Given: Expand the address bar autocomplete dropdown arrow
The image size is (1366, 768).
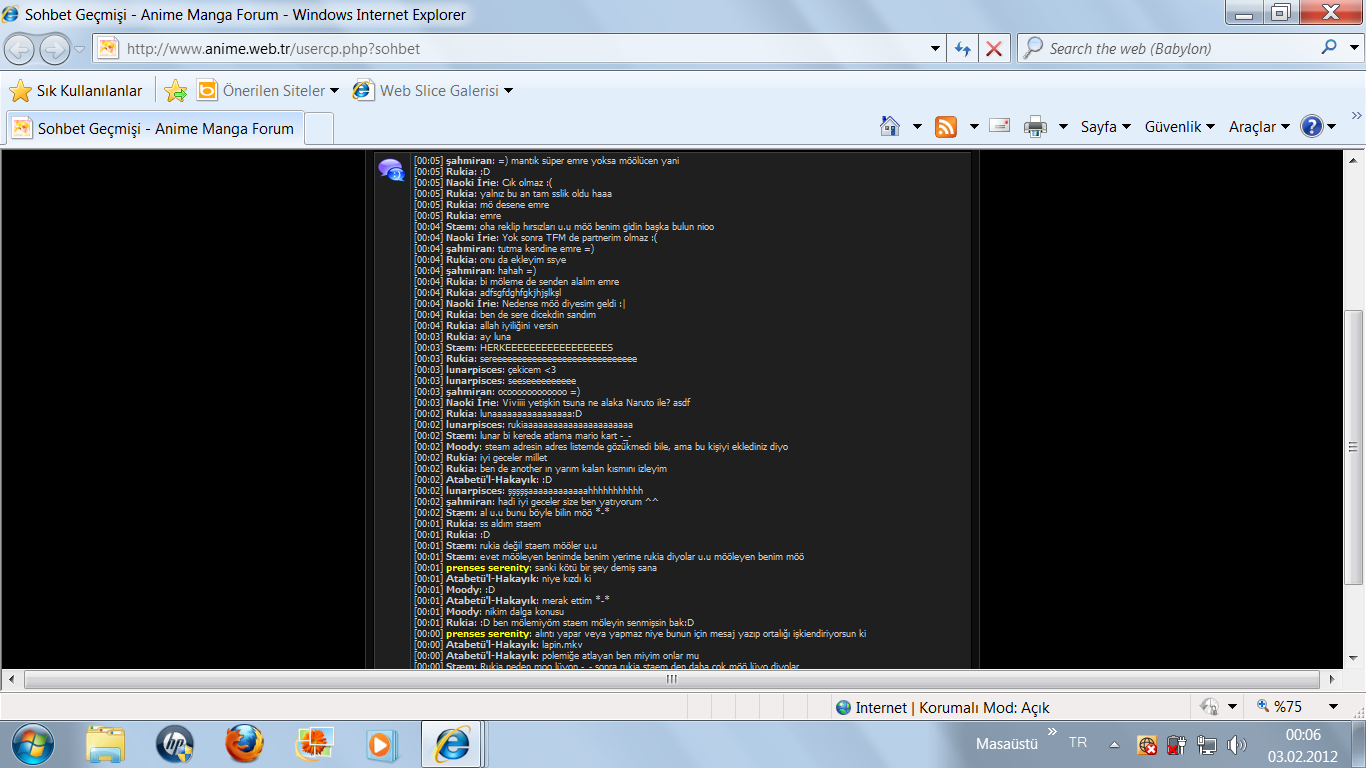Looking at the screenshot, I should click(x=935, y=48).
